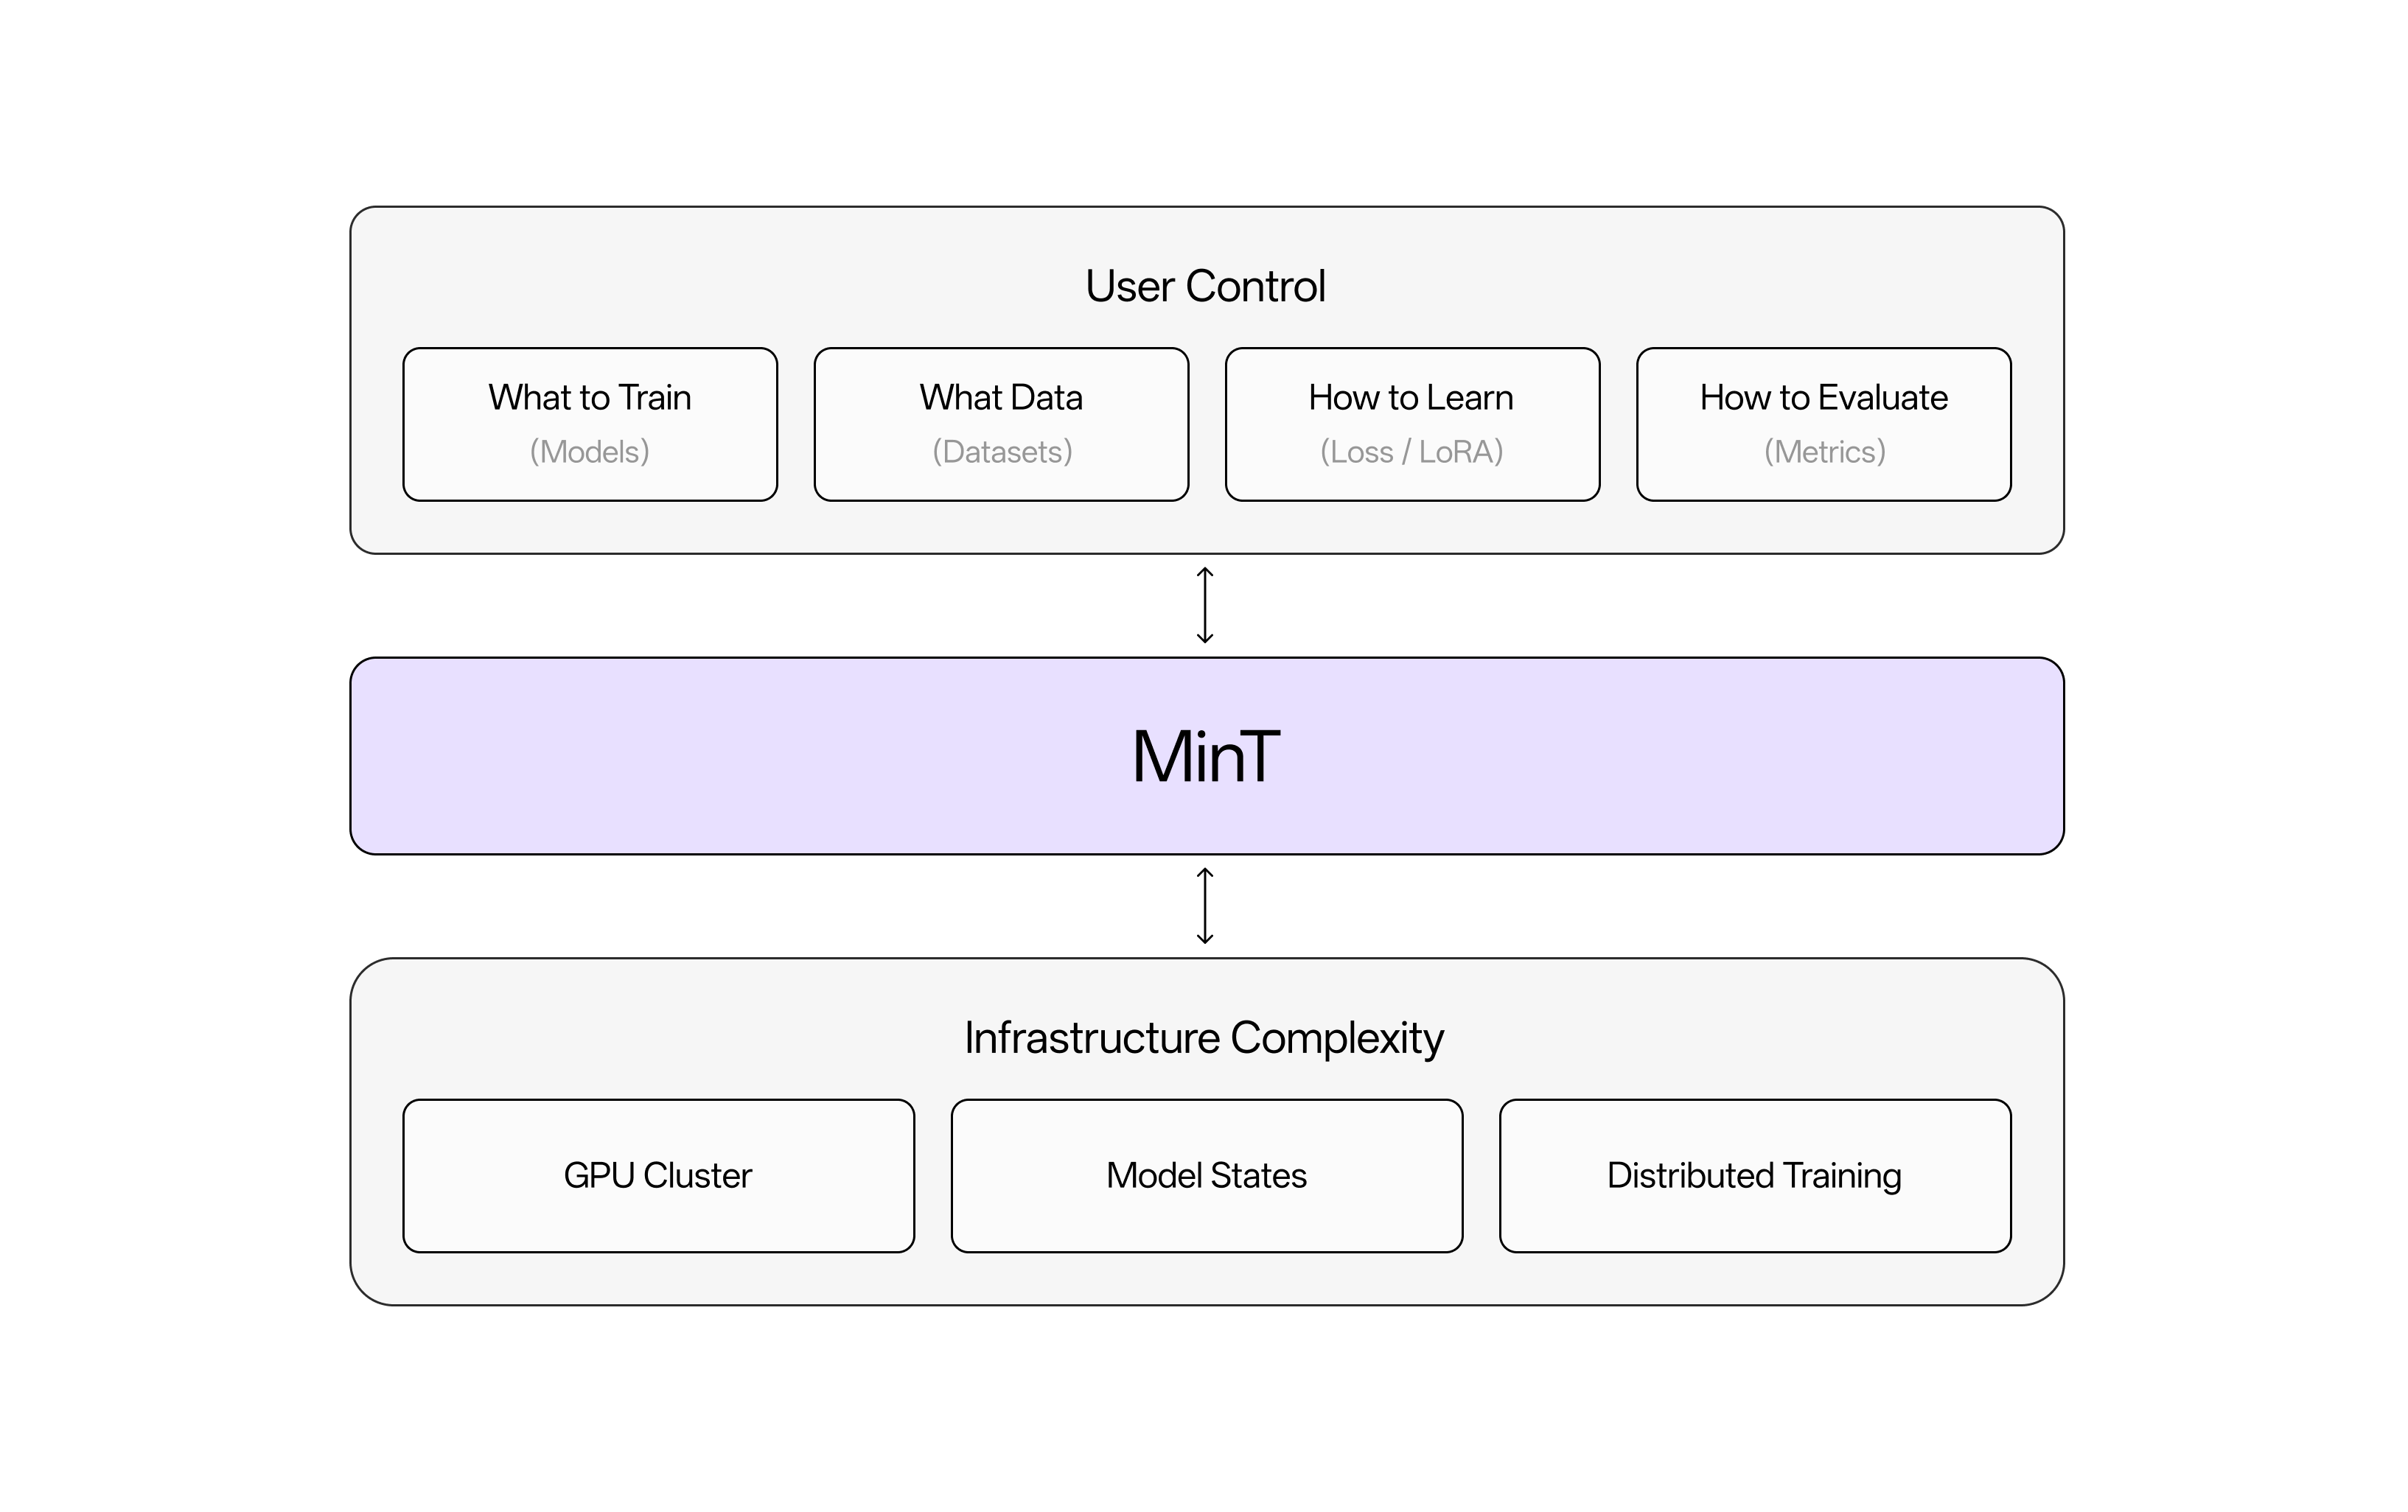The image size is (2408, 1512).
Task: Select the Distributed Training box
Action: (1754, 1175)
